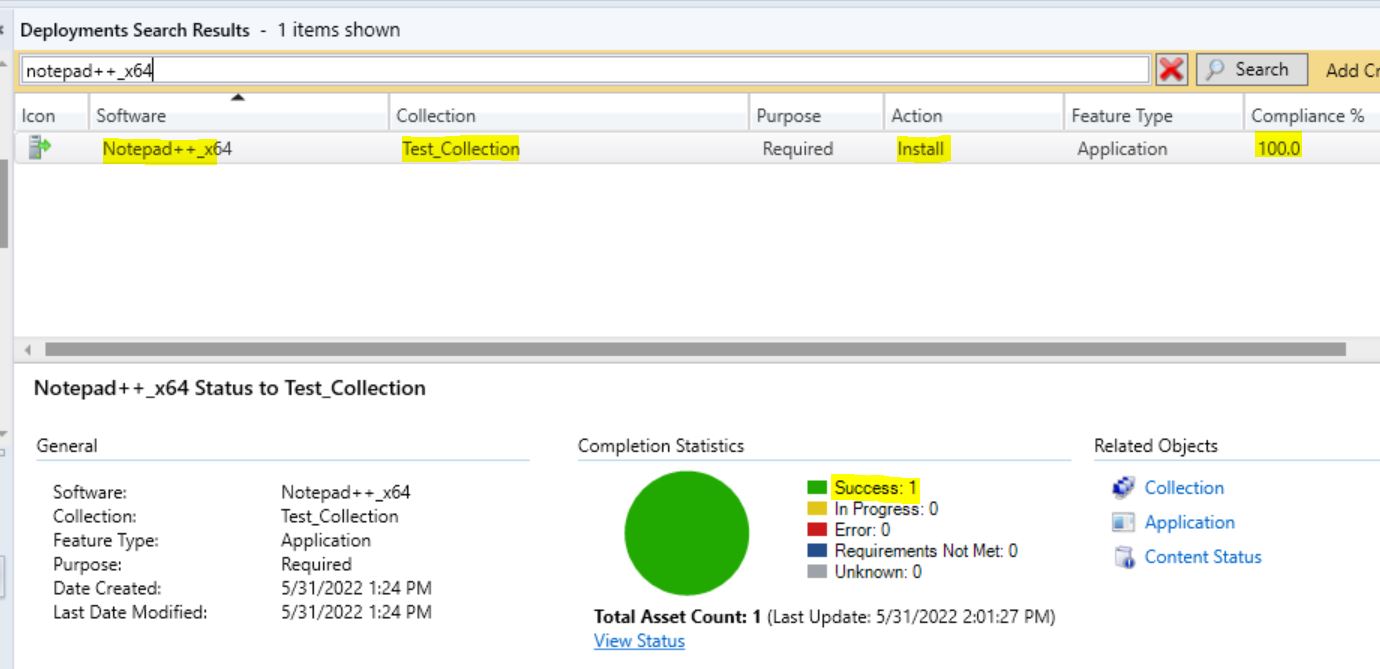This screenshot has height=669, width=1380.
Task: Click the green Success legend swatch
Action: coord(817,488)
